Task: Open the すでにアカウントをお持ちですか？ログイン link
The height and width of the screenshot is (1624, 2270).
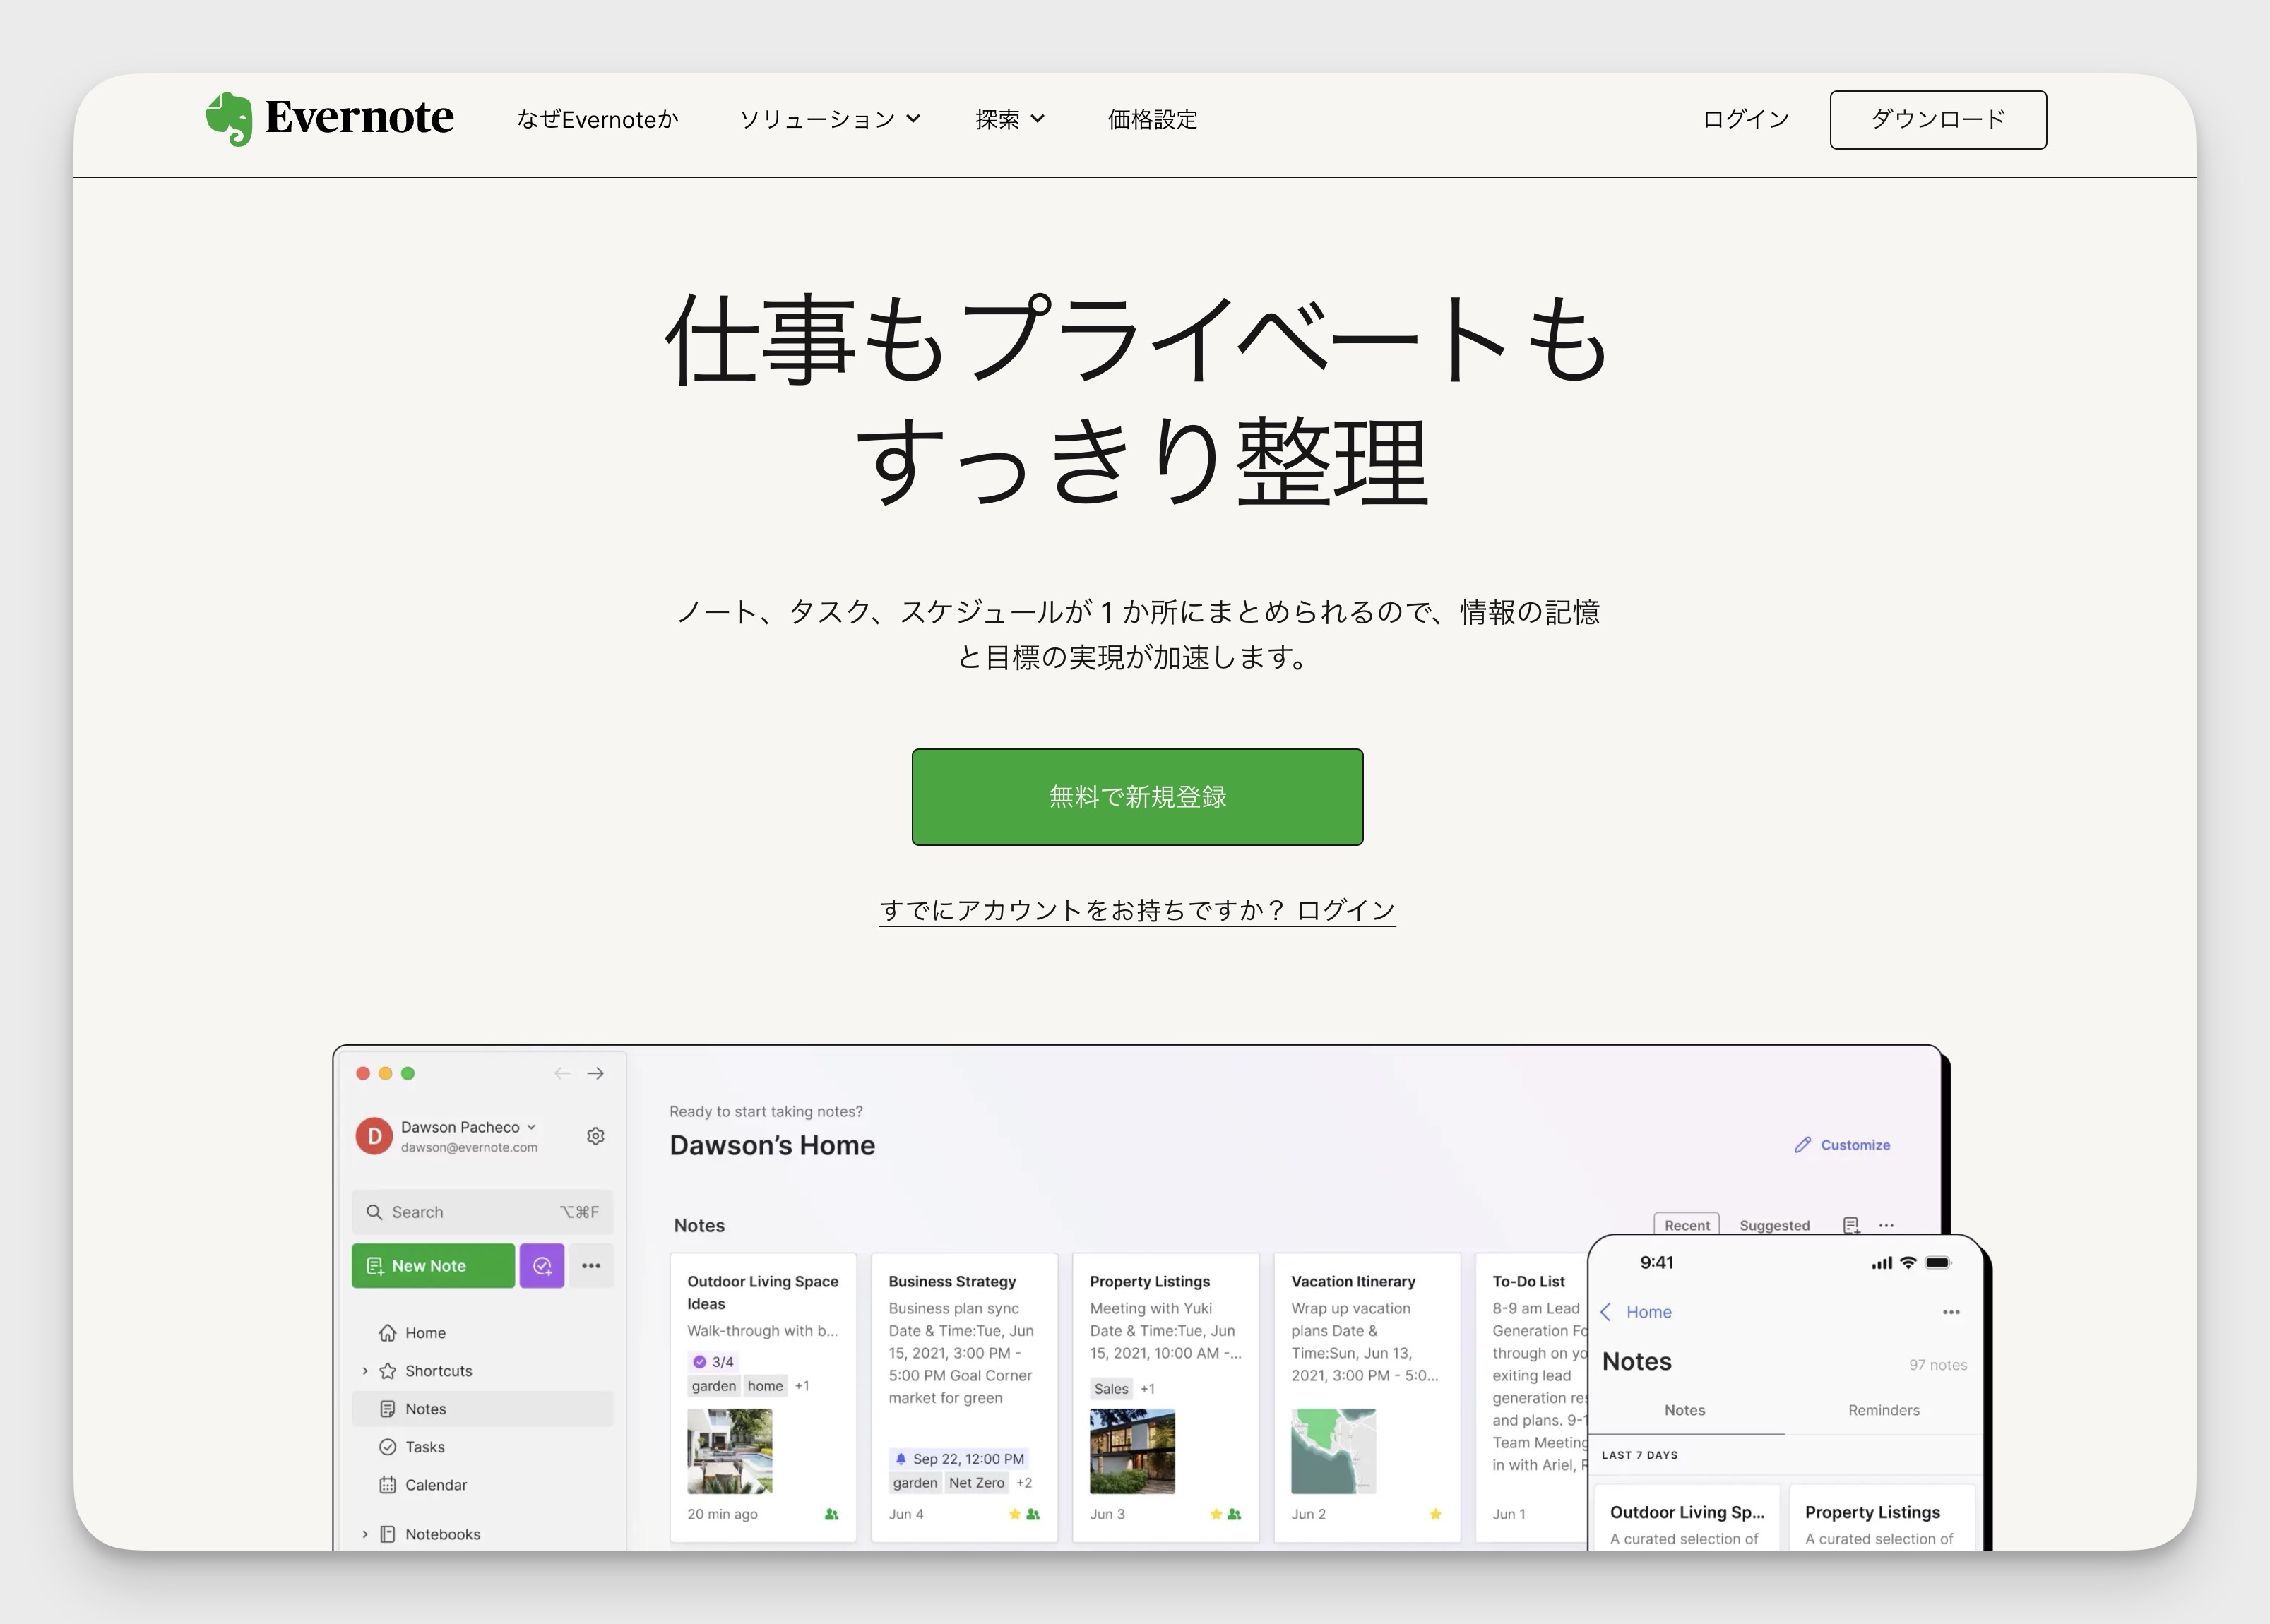Action: point(1137,910)
